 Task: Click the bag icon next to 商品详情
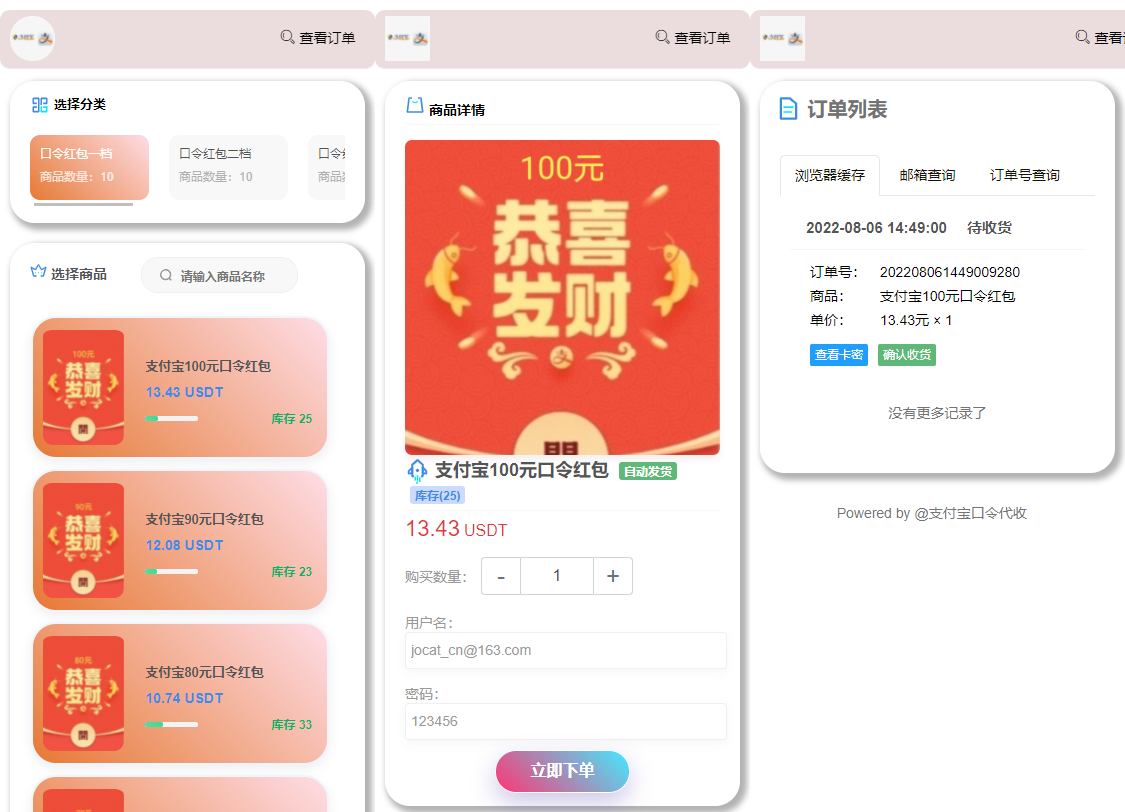click(x=415, y=105)
